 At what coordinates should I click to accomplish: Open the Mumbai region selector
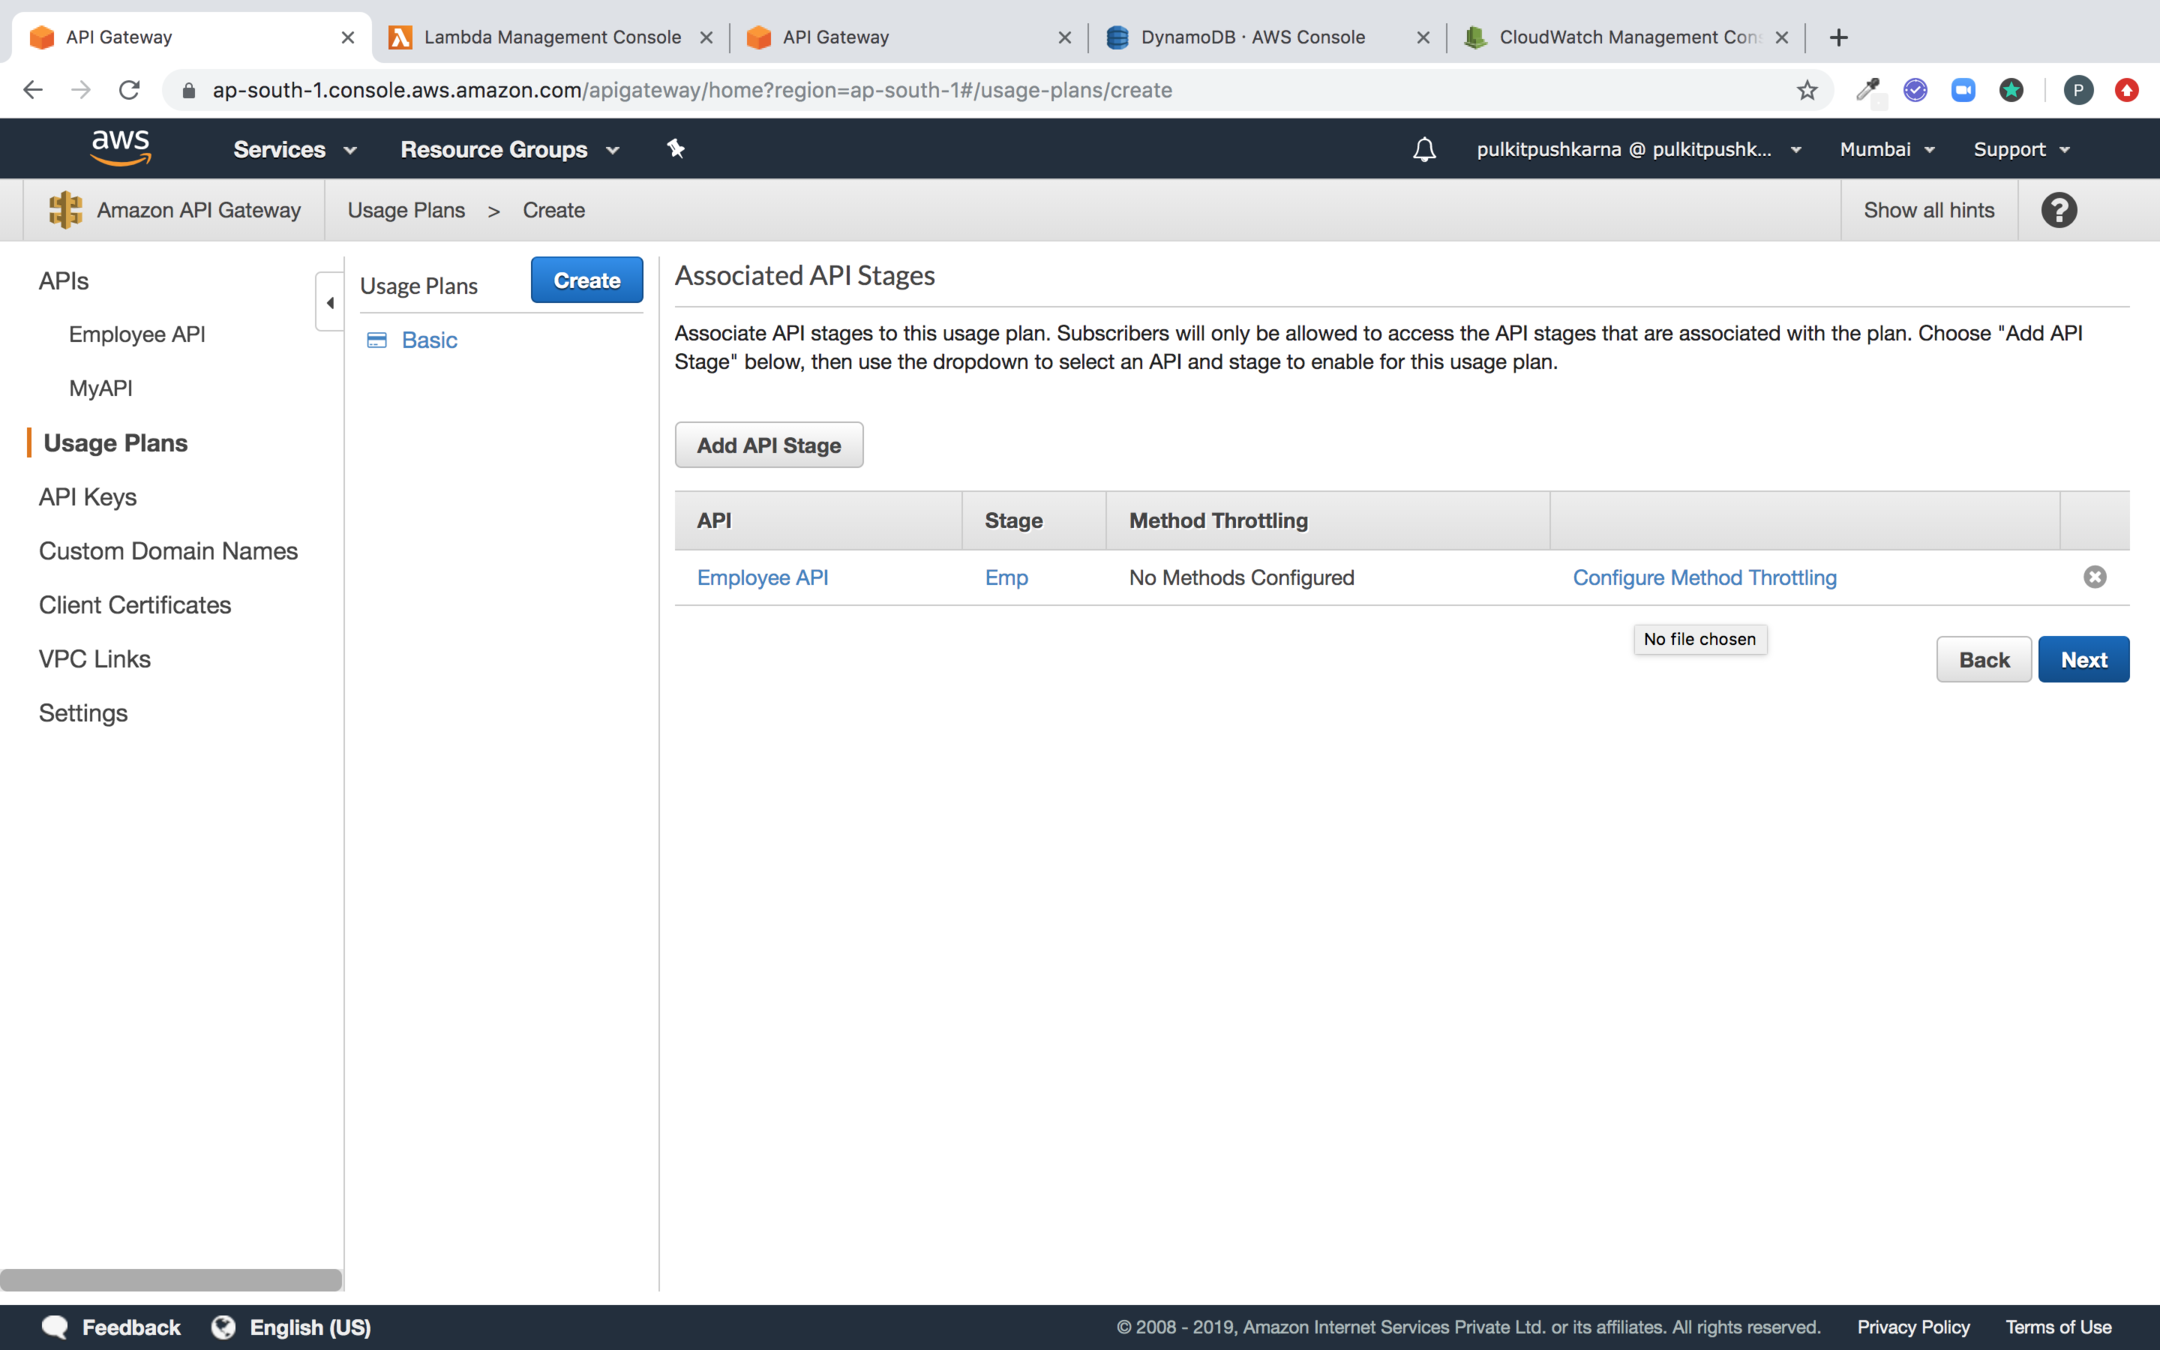[1886, 149]
